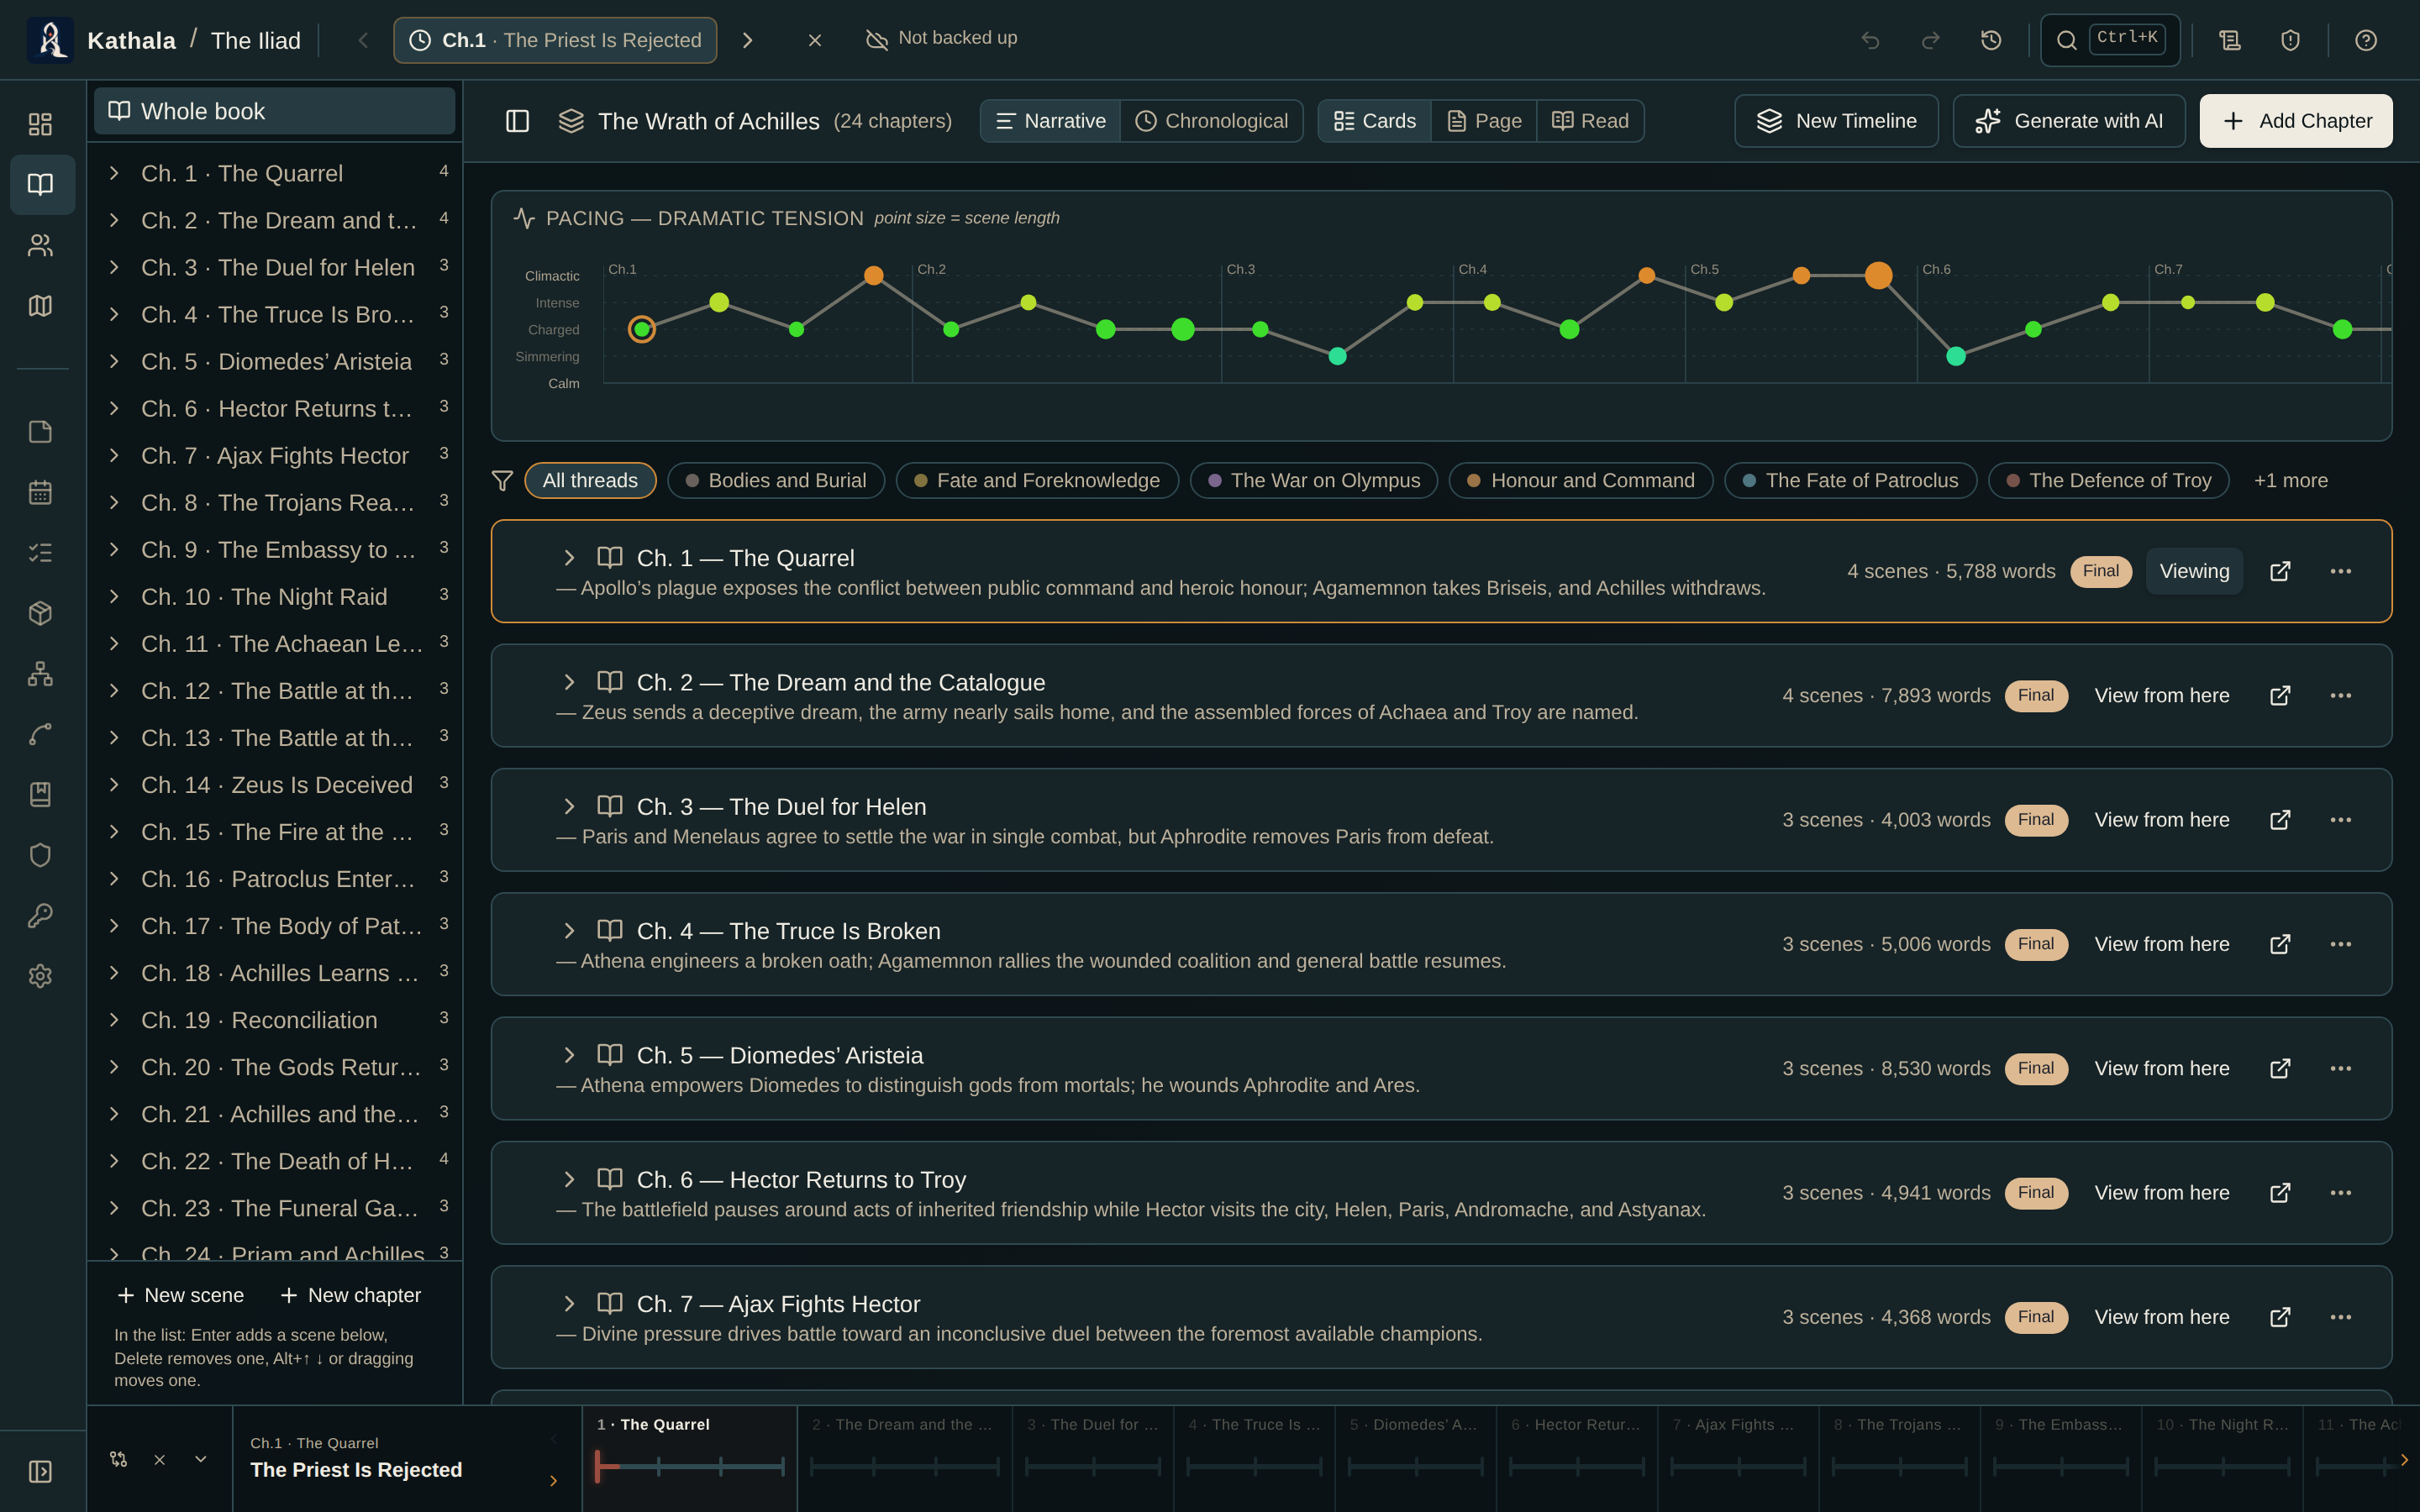Click the large climactic Ch.5 pacing point
This screenshot has height=1512, width=2420.
pos(1879,275)
